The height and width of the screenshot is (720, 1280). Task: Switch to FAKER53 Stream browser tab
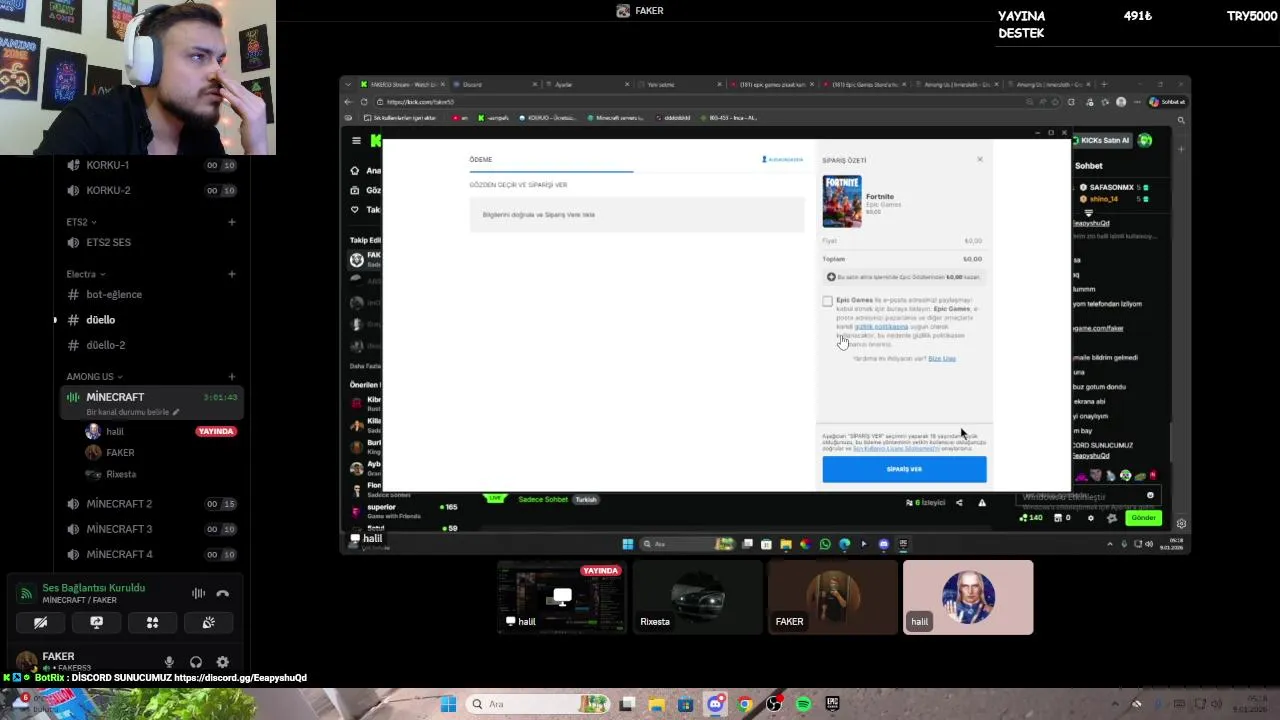coord(404,85)
